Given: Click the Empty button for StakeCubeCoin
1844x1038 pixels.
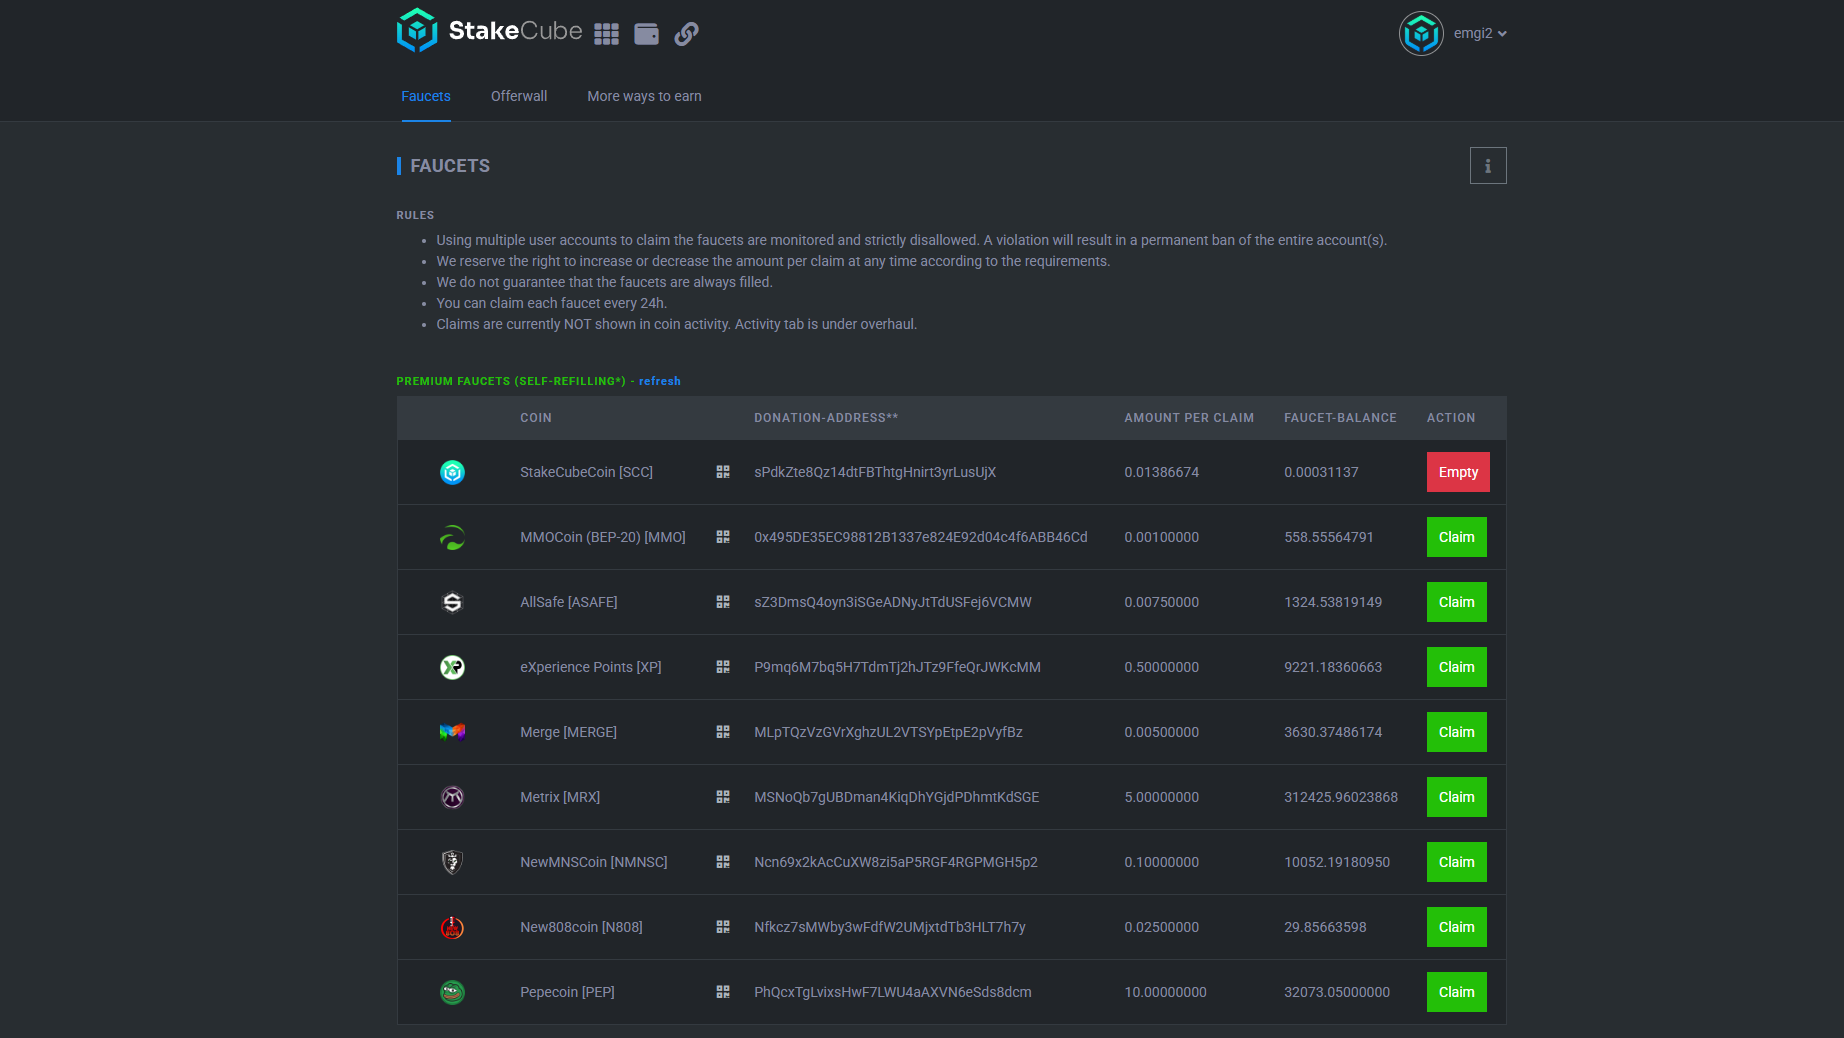Looking at the screenshot, I should pyautogui.click(x=1458, y=472).
